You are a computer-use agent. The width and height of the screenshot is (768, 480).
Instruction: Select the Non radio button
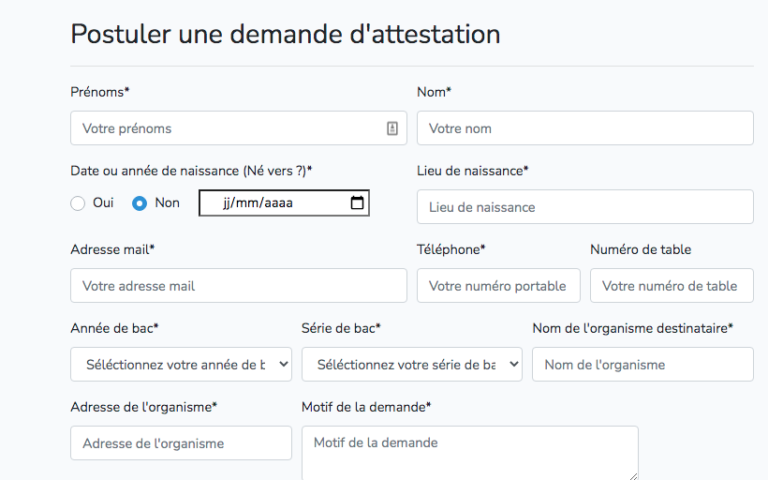coord(140,203)
